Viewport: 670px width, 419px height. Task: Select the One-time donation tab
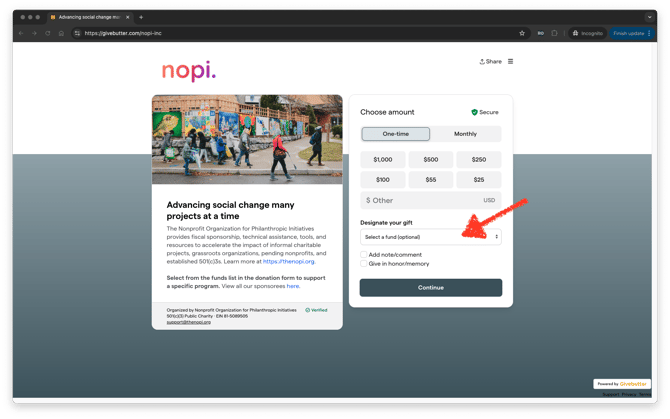coord(396,134)
